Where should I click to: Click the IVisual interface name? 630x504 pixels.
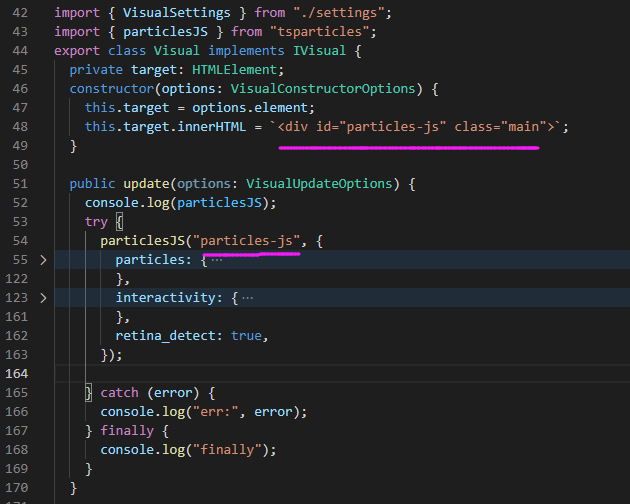point(319,51)
